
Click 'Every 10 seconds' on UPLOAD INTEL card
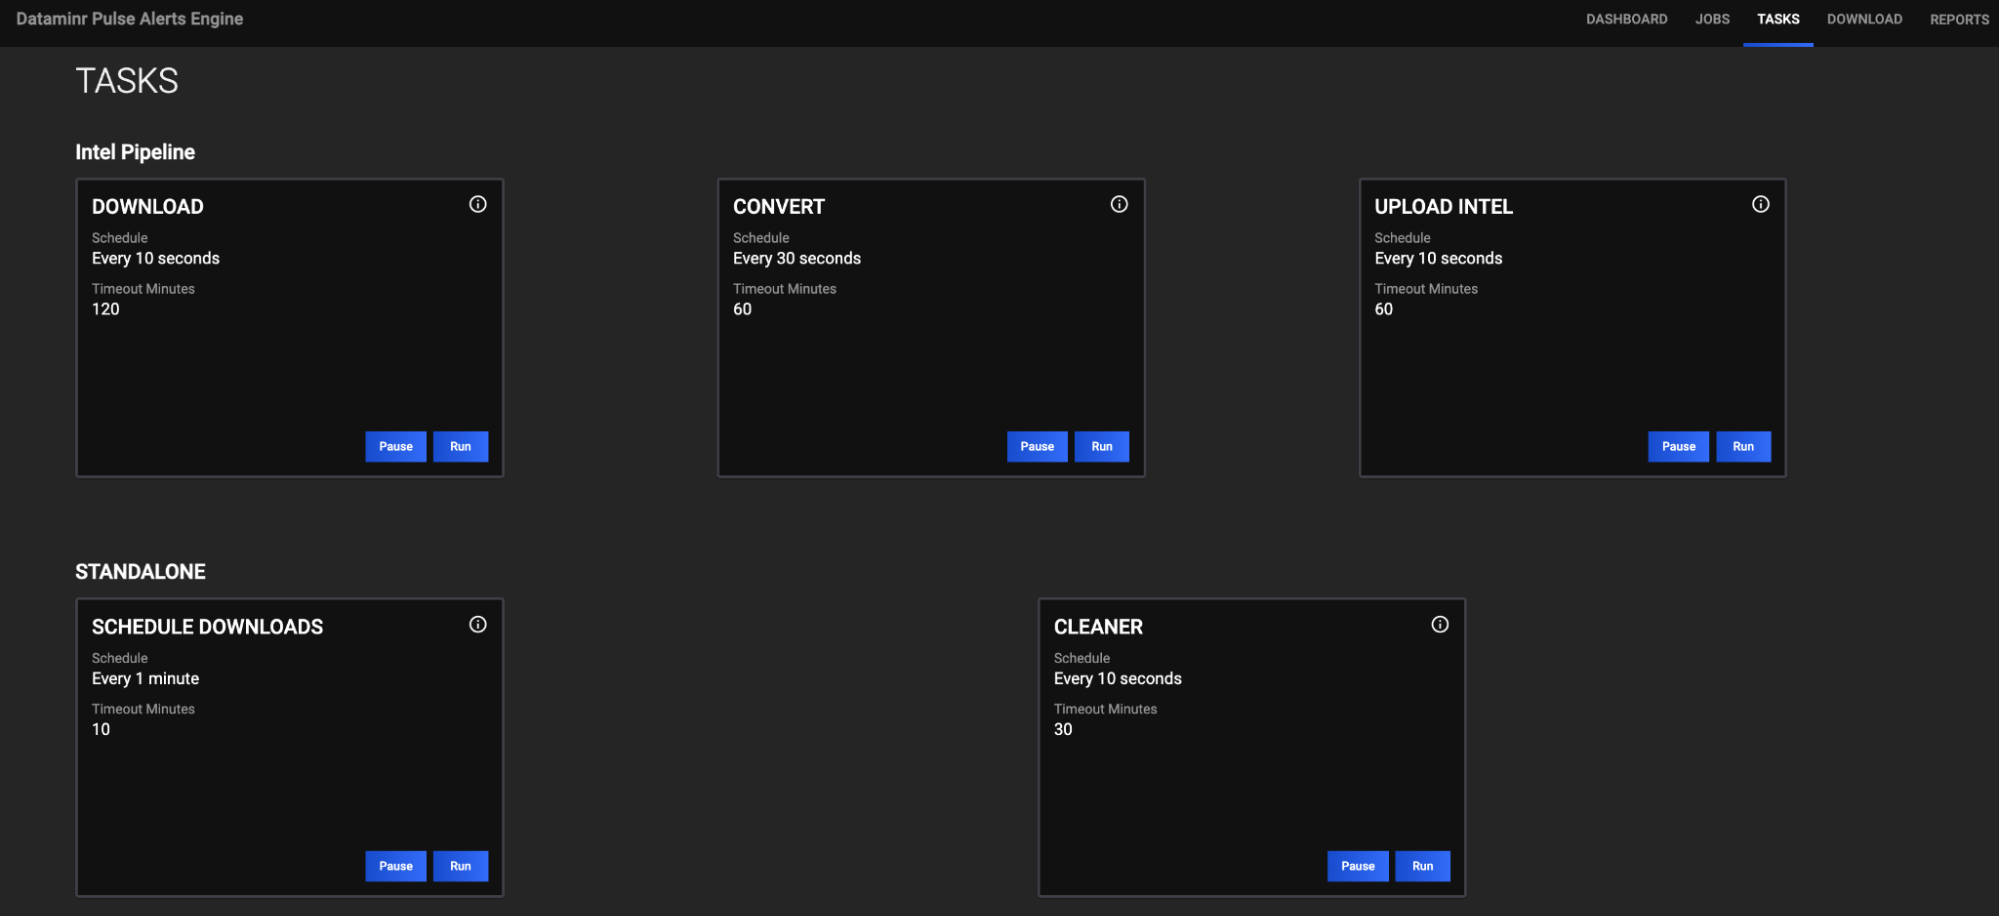tap(1438, 258)
